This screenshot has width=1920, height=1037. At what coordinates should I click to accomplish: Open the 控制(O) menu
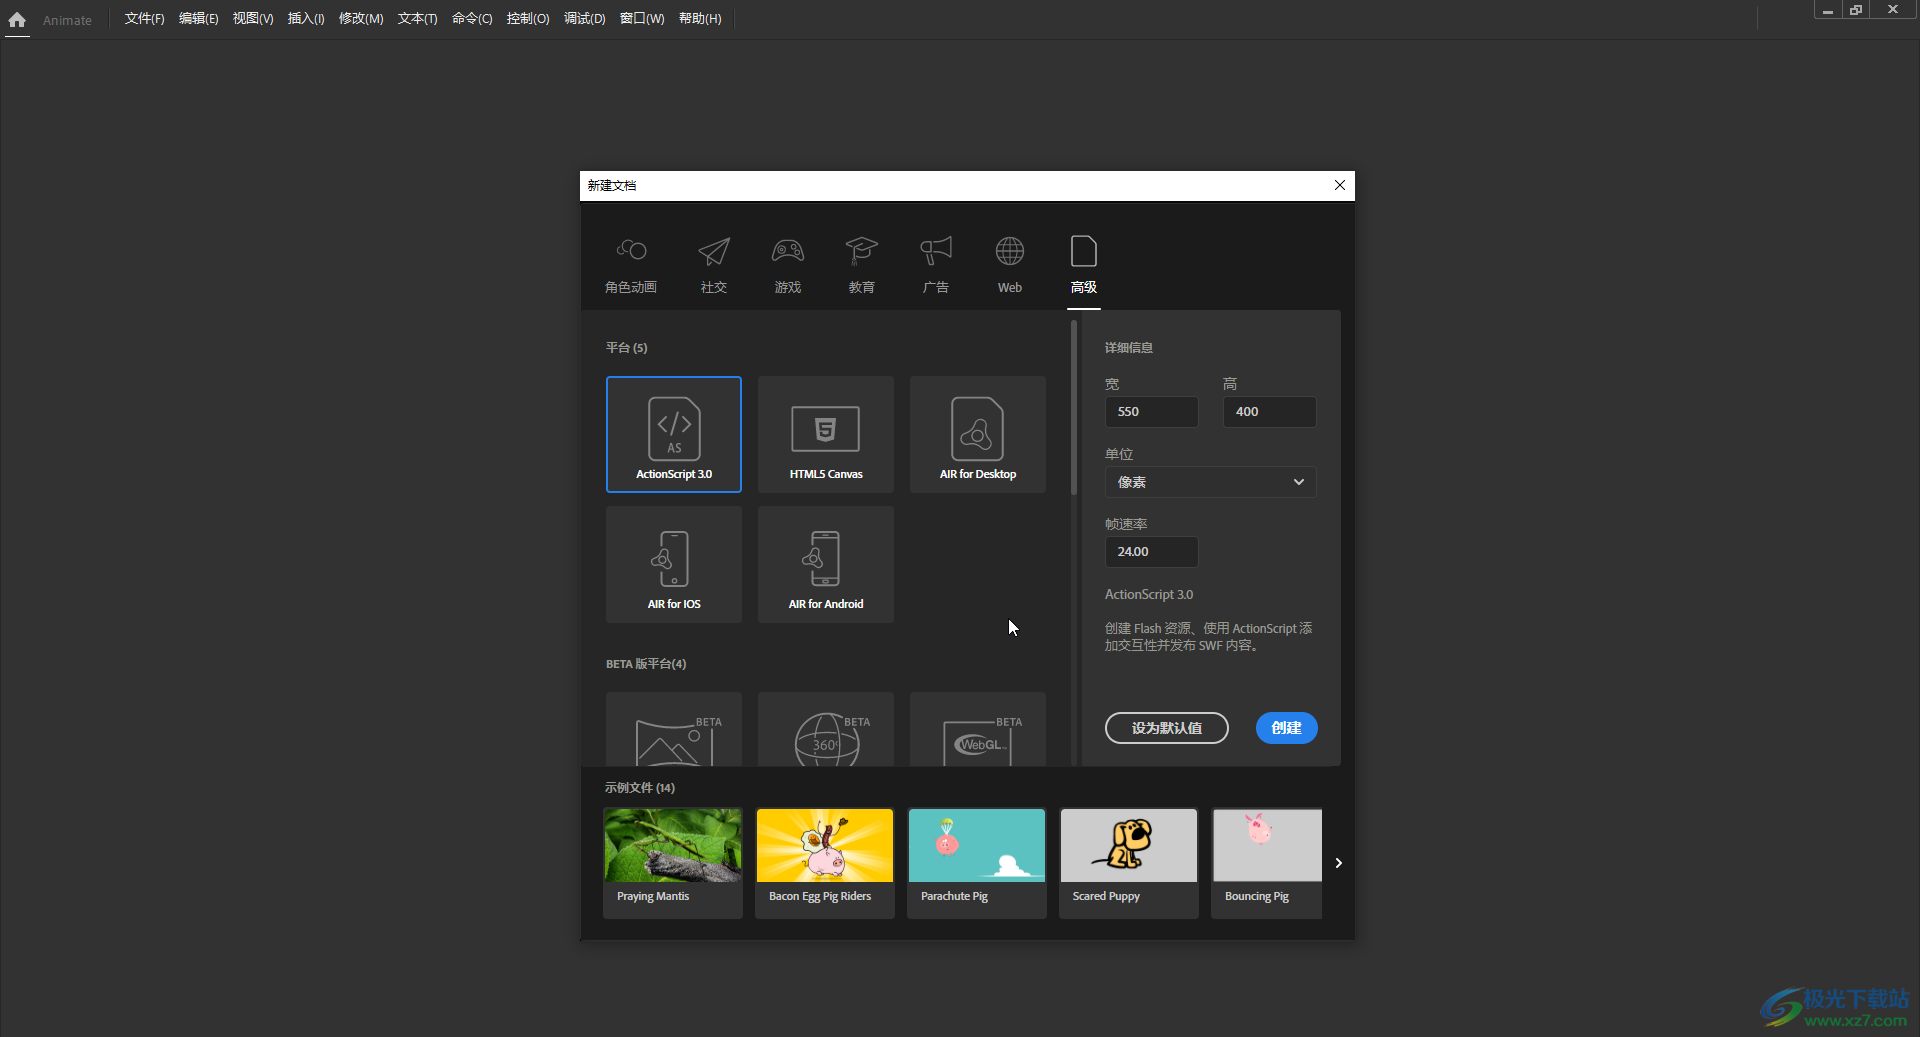coord(528,19)
